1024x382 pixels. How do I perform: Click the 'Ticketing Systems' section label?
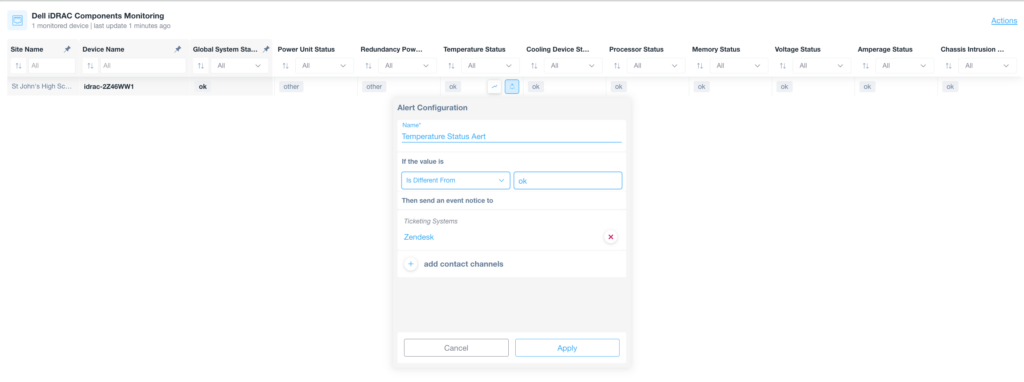pyautogui.click(x=430, y=221)
